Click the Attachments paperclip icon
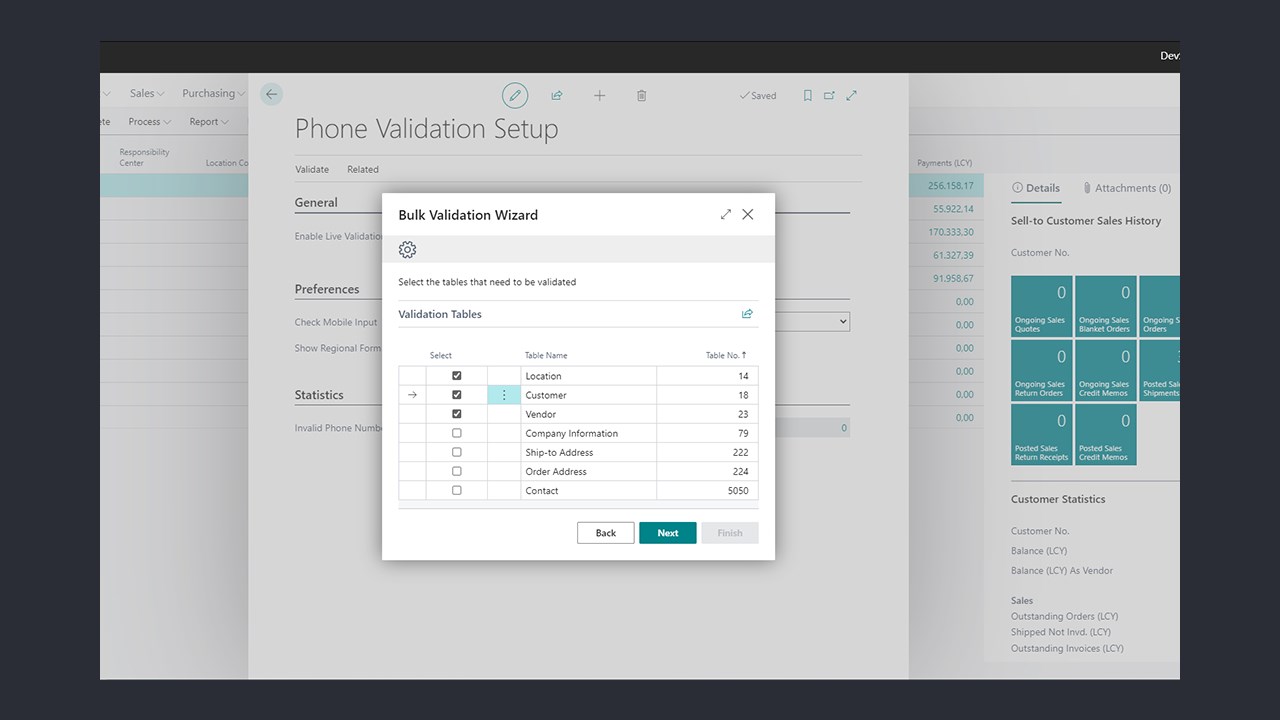1280x720 pixels. (1087, 188)
